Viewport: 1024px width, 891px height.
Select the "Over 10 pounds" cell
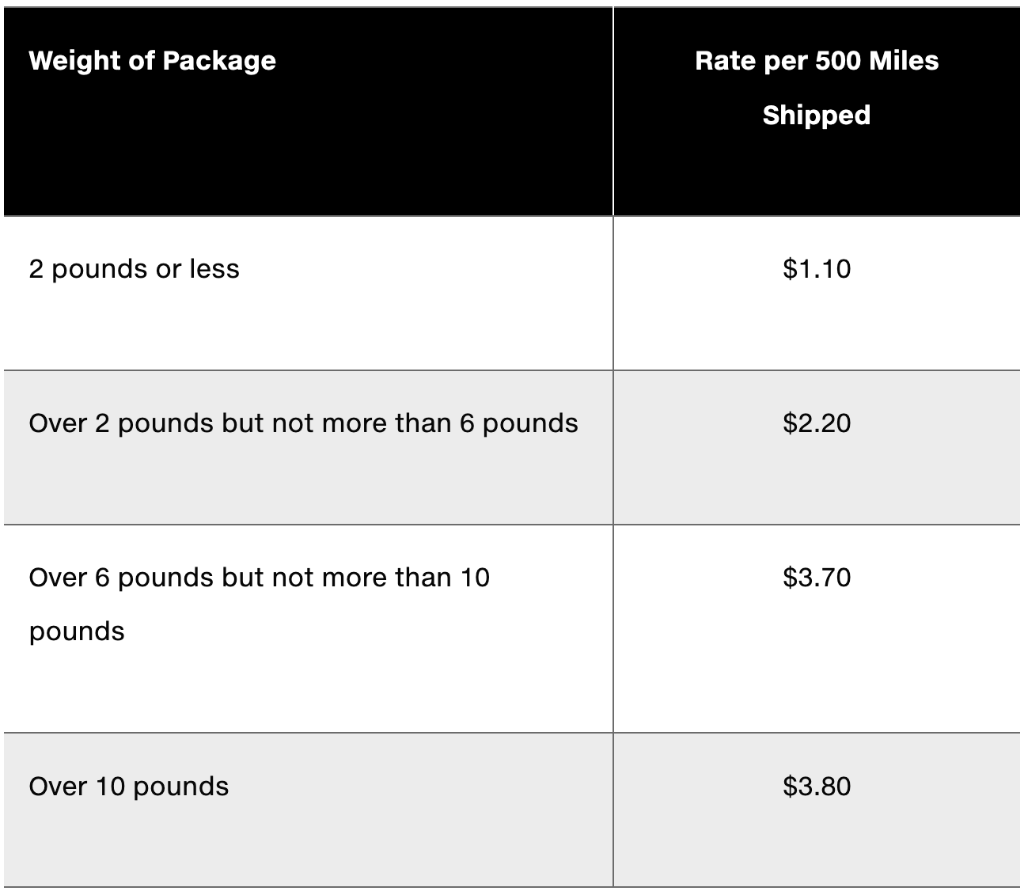(129, 787)
